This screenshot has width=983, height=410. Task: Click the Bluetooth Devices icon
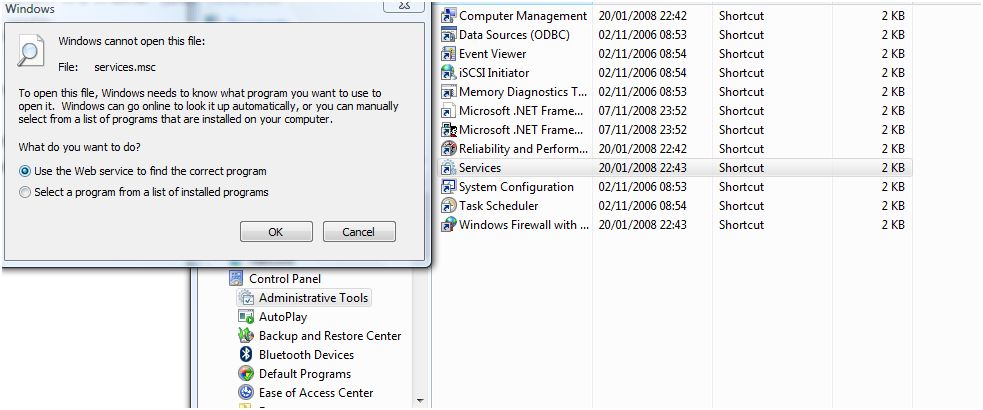pos(246,354)
